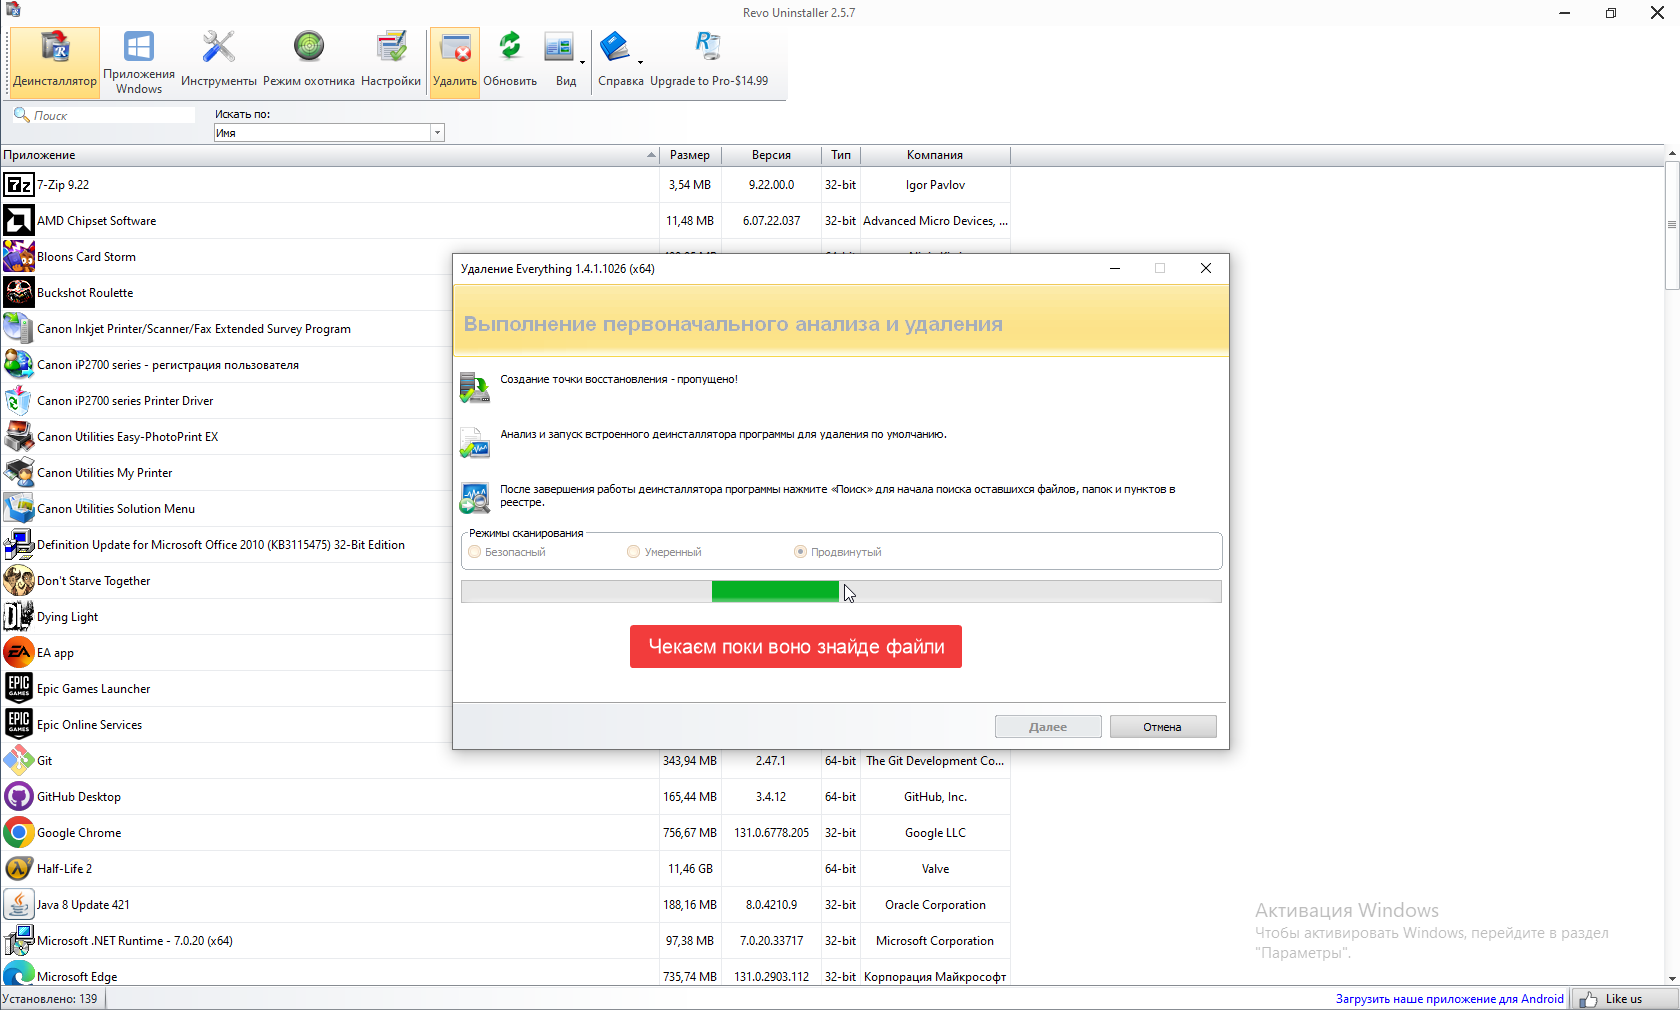The width and height of the screenshot is (1680, 1010).
Task: Expand the Справка dropdown arrow
Action: (640, 62)
